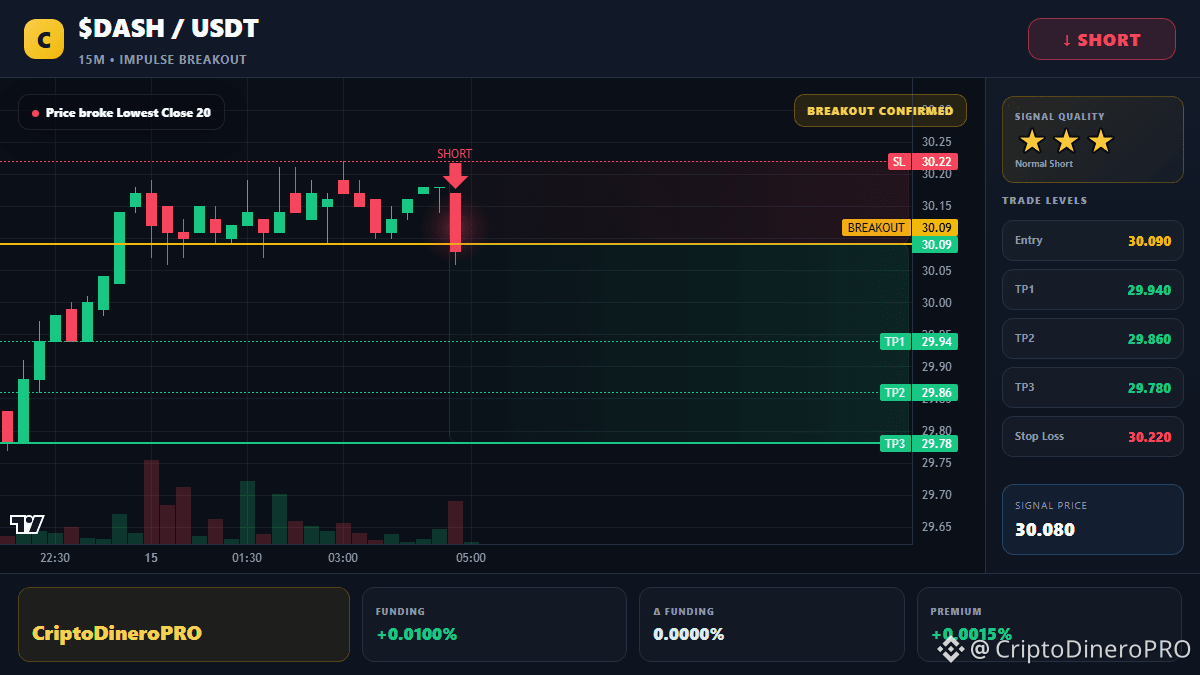Click the 22:30 time axis label
The image size is (1200, 675).
click(x=55, y=558)
